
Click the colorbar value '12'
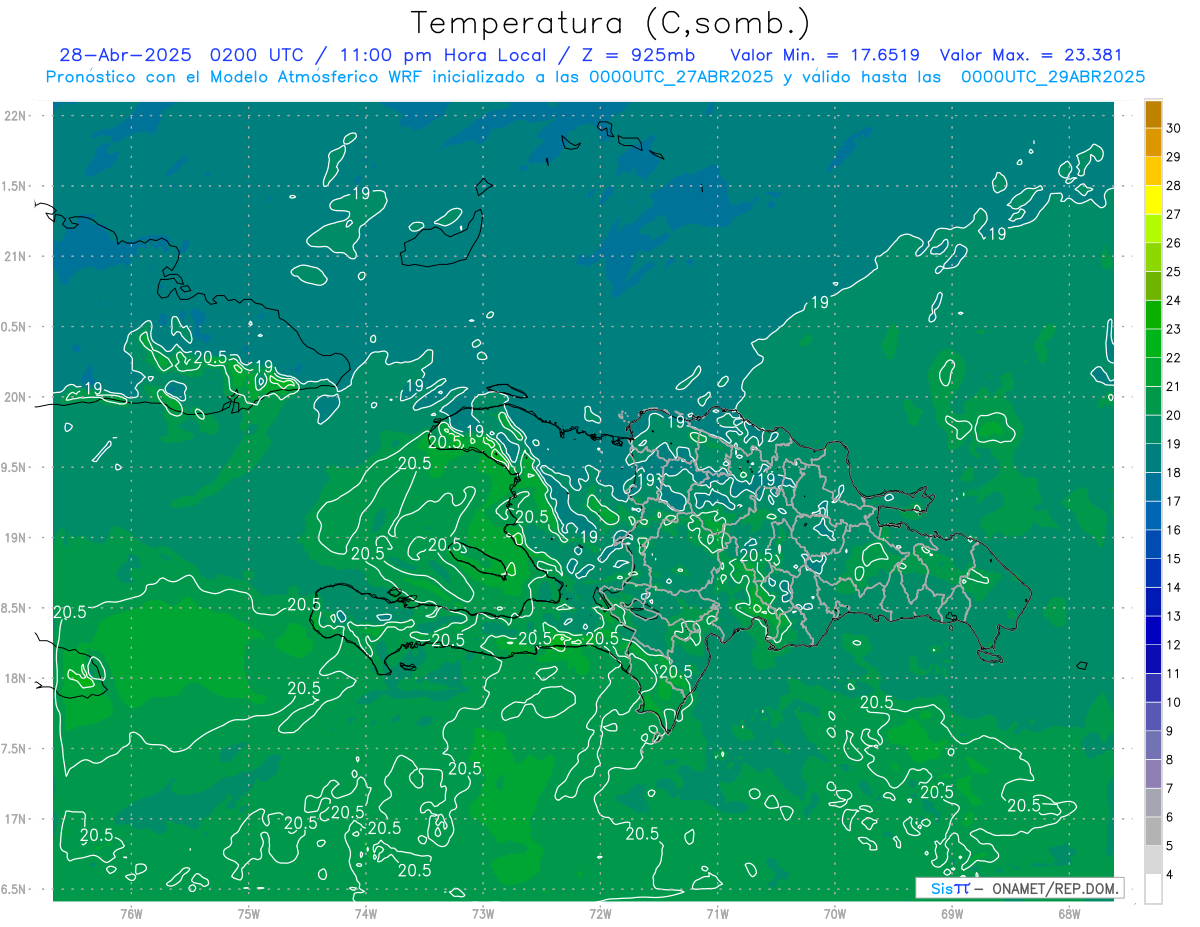click(x=1174, y=645)
